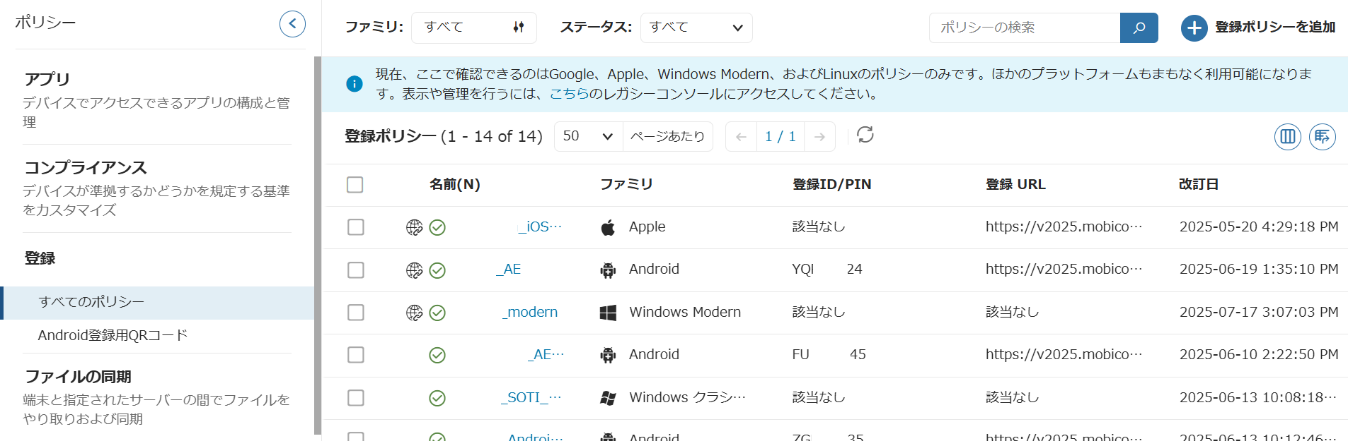Check the Android row with ID FU 45
1348x441 pixels.
pos(355,355)
